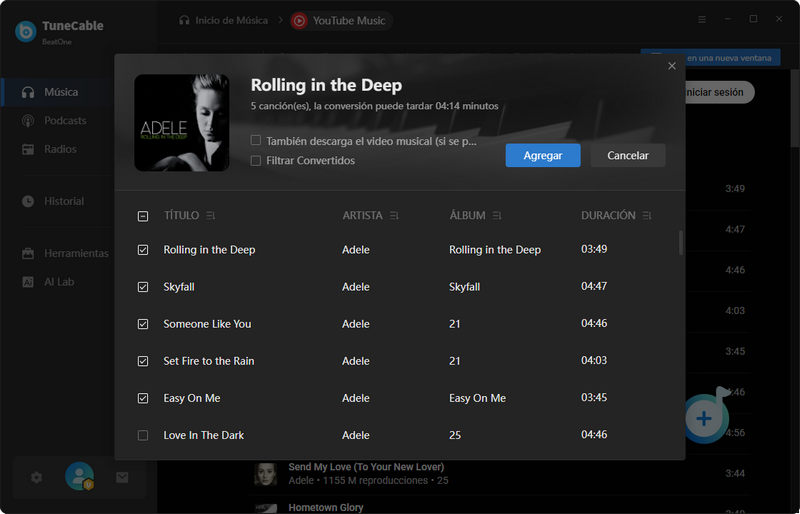
Task: Click the YouTube Music logo icon
Action: 299,20
